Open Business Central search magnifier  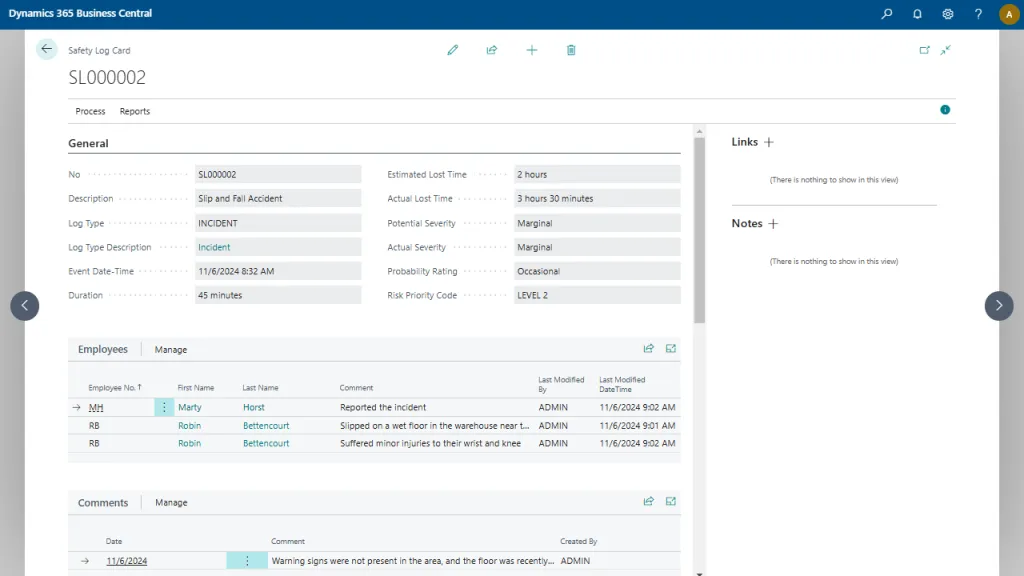[886, 13]
